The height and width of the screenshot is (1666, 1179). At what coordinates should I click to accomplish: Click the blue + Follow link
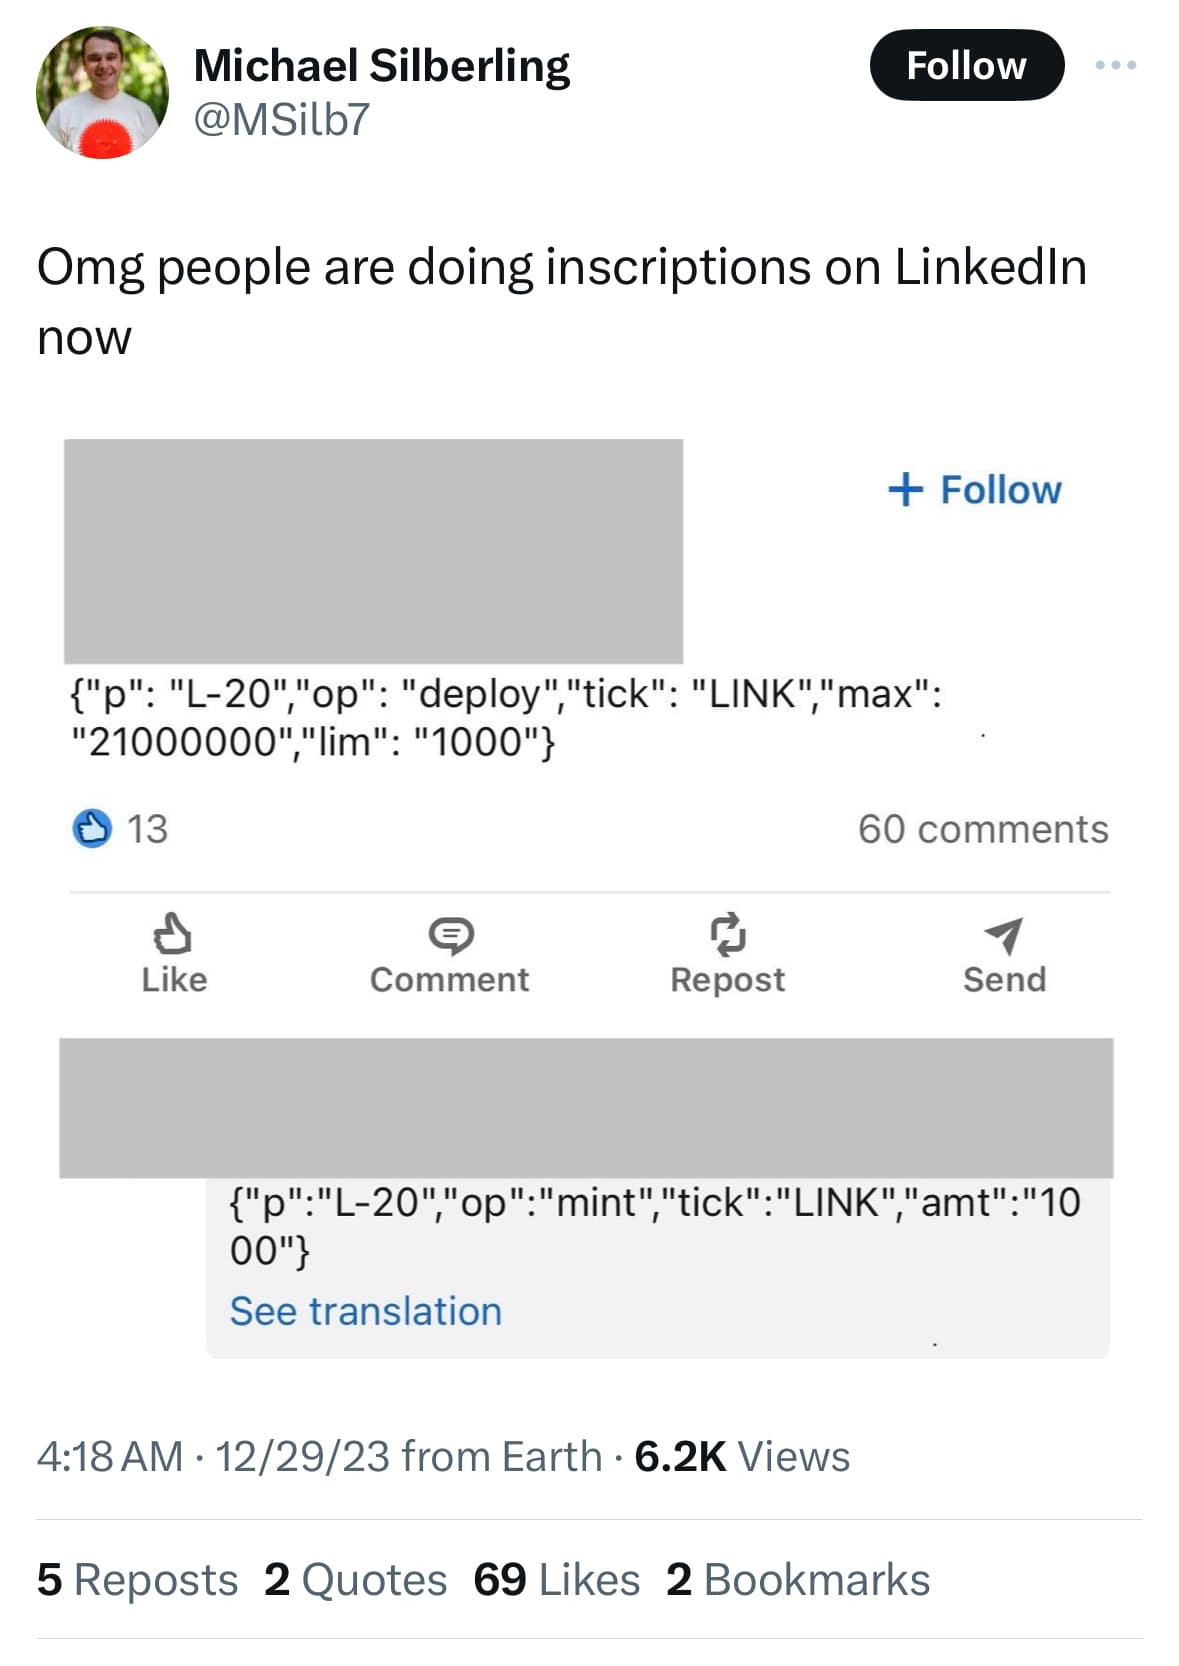tap(975, 490)
